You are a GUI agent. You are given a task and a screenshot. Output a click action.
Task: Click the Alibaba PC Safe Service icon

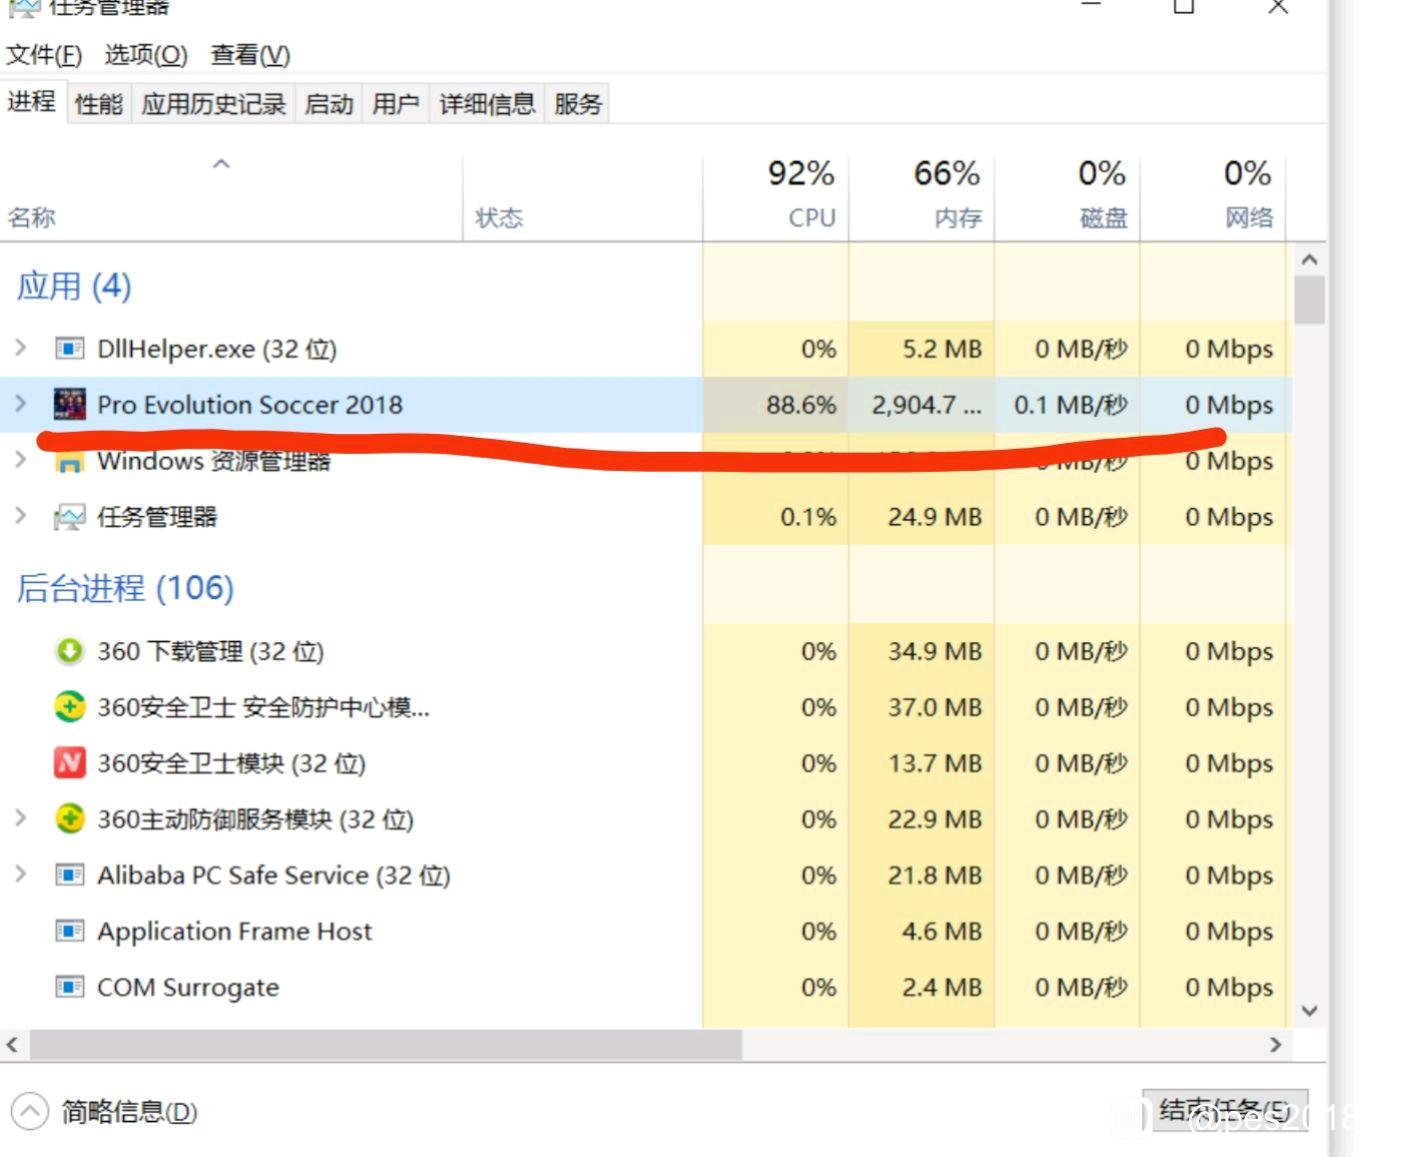click(69, 875)
